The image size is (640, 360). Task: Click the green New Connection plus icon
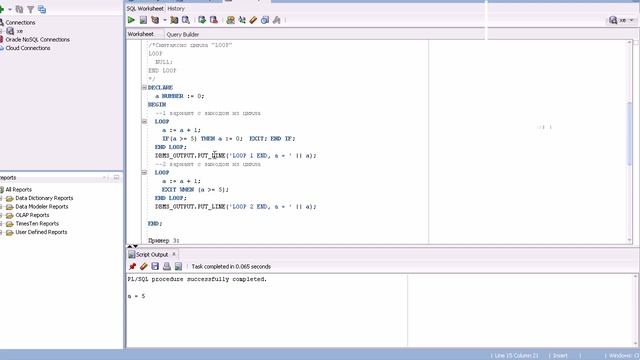coord(2,9)
